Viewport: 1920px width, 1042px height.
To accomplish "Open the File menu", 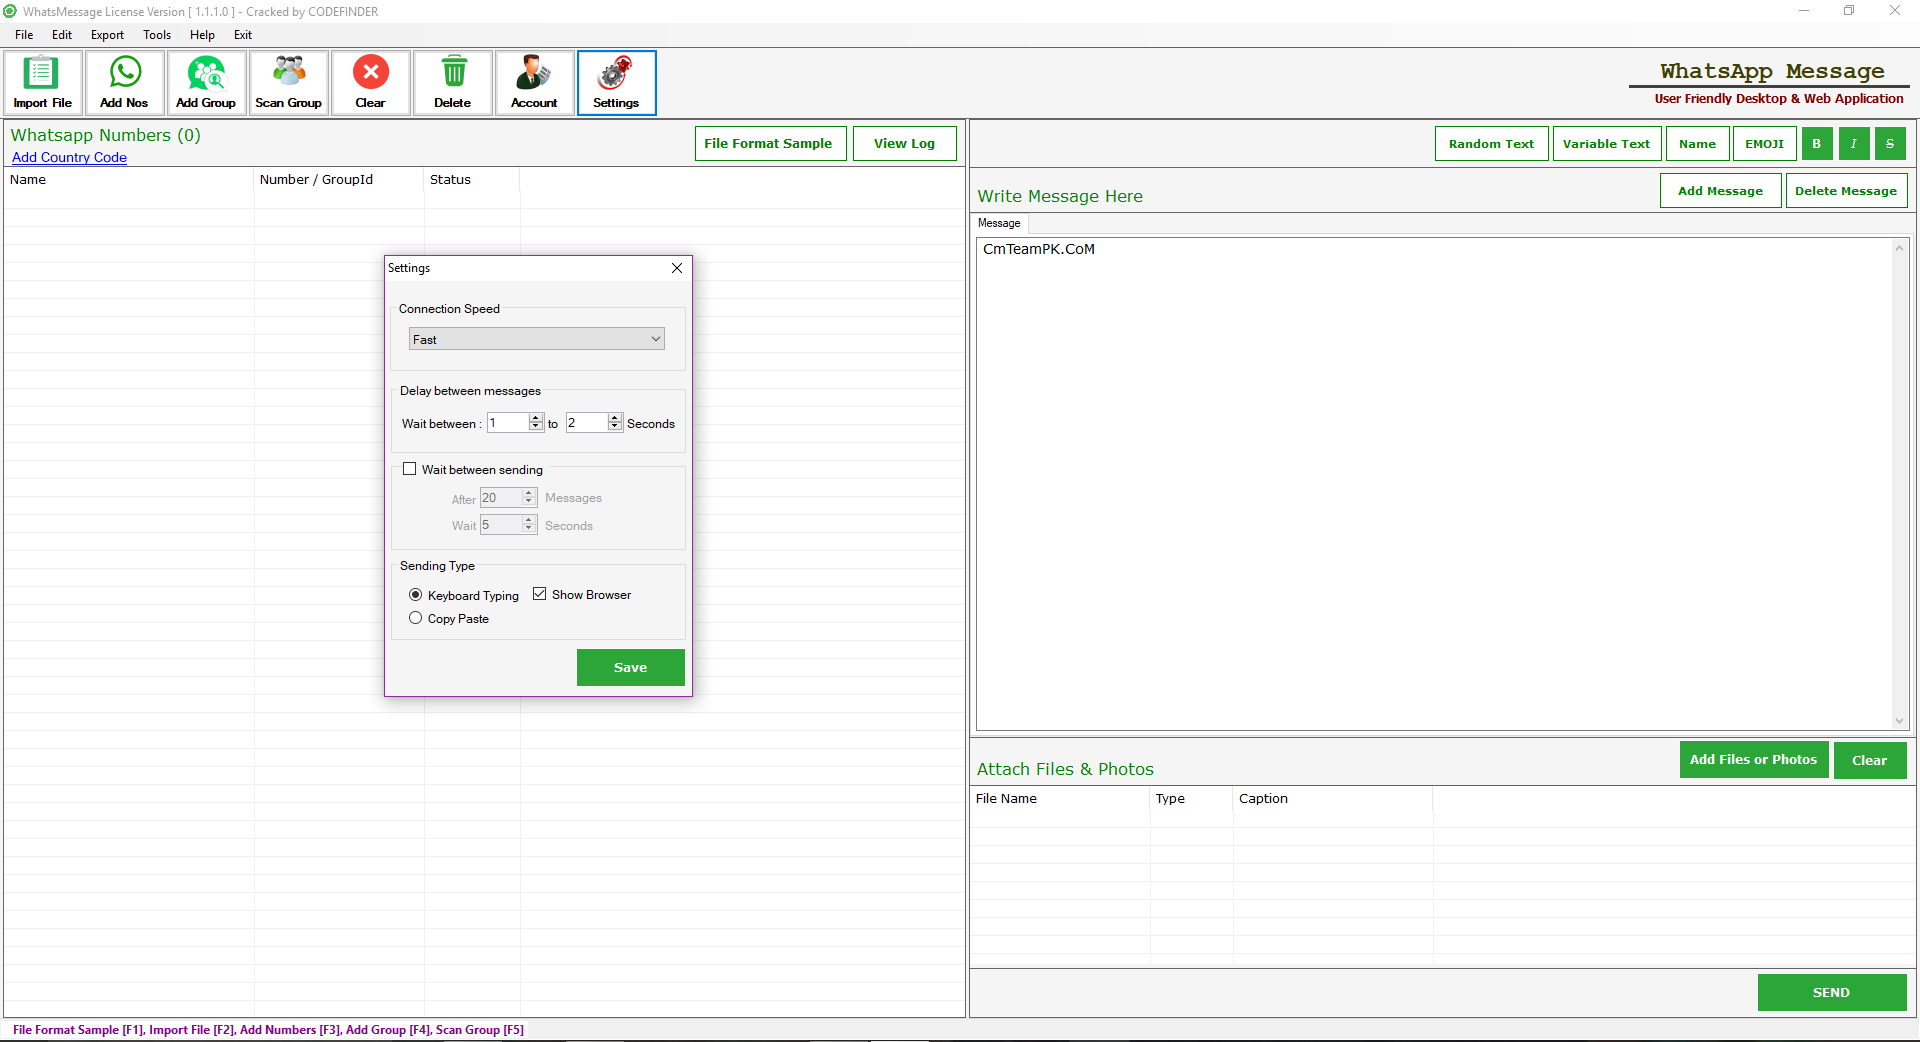I will click(x=24, y=35).
